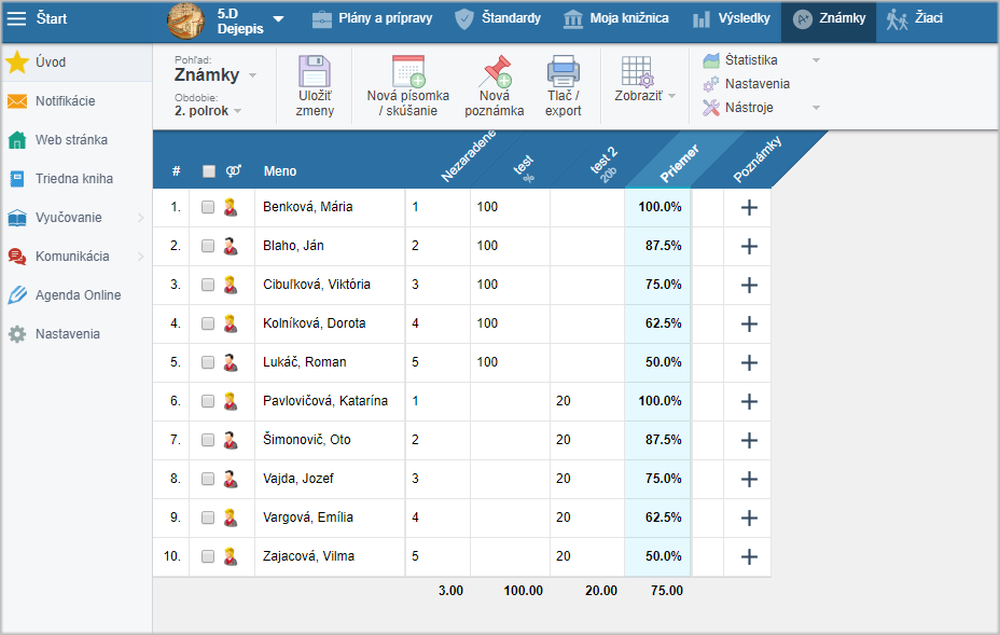Click the 5.D Dejepis class thumbnail
The width and height of the screenshot is (1000, 635).
tap(186, 20)
